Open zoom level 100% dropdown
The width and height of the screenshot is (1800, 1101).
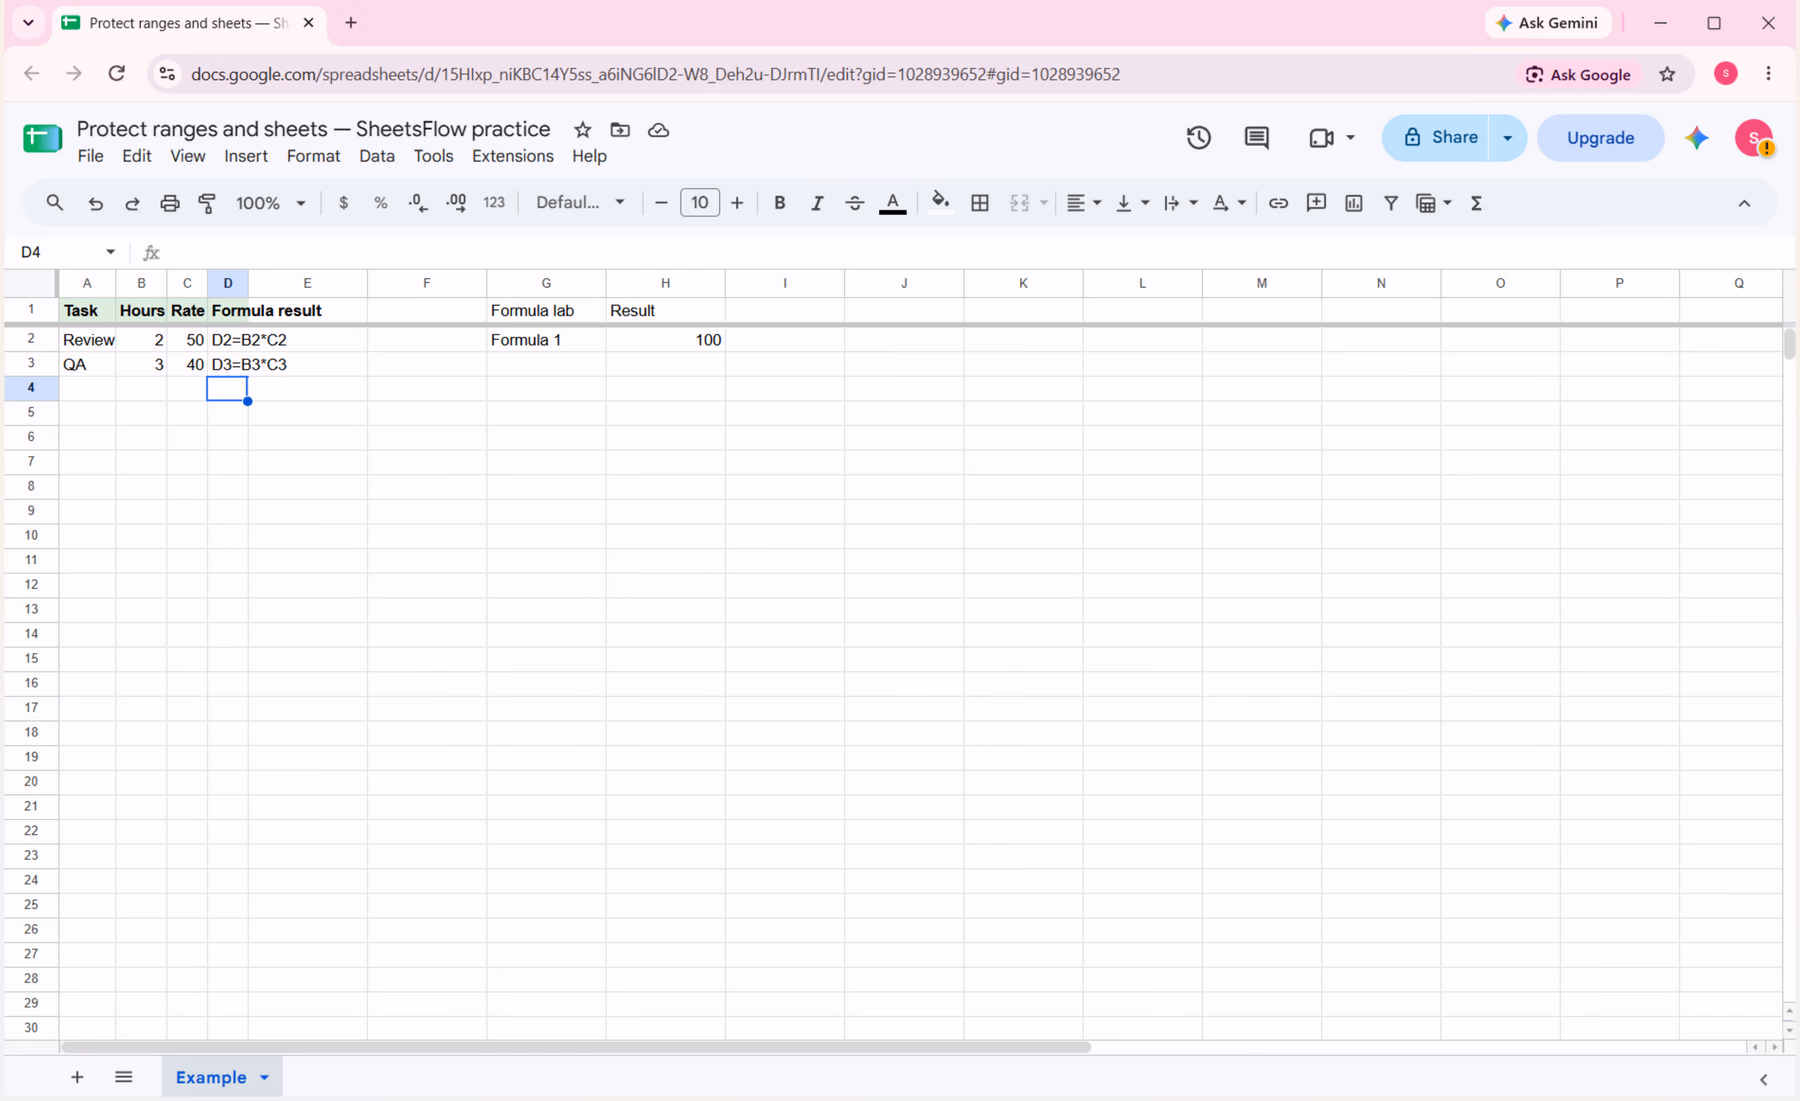coord(270,203)
